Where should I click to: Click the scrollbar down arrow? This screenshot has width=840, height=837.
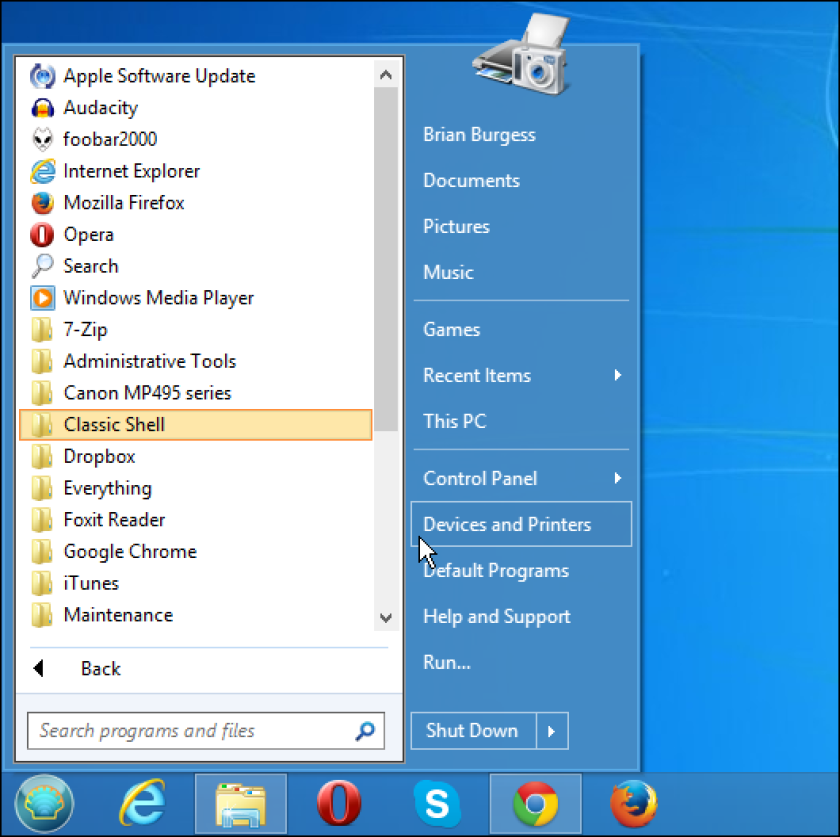386,617
